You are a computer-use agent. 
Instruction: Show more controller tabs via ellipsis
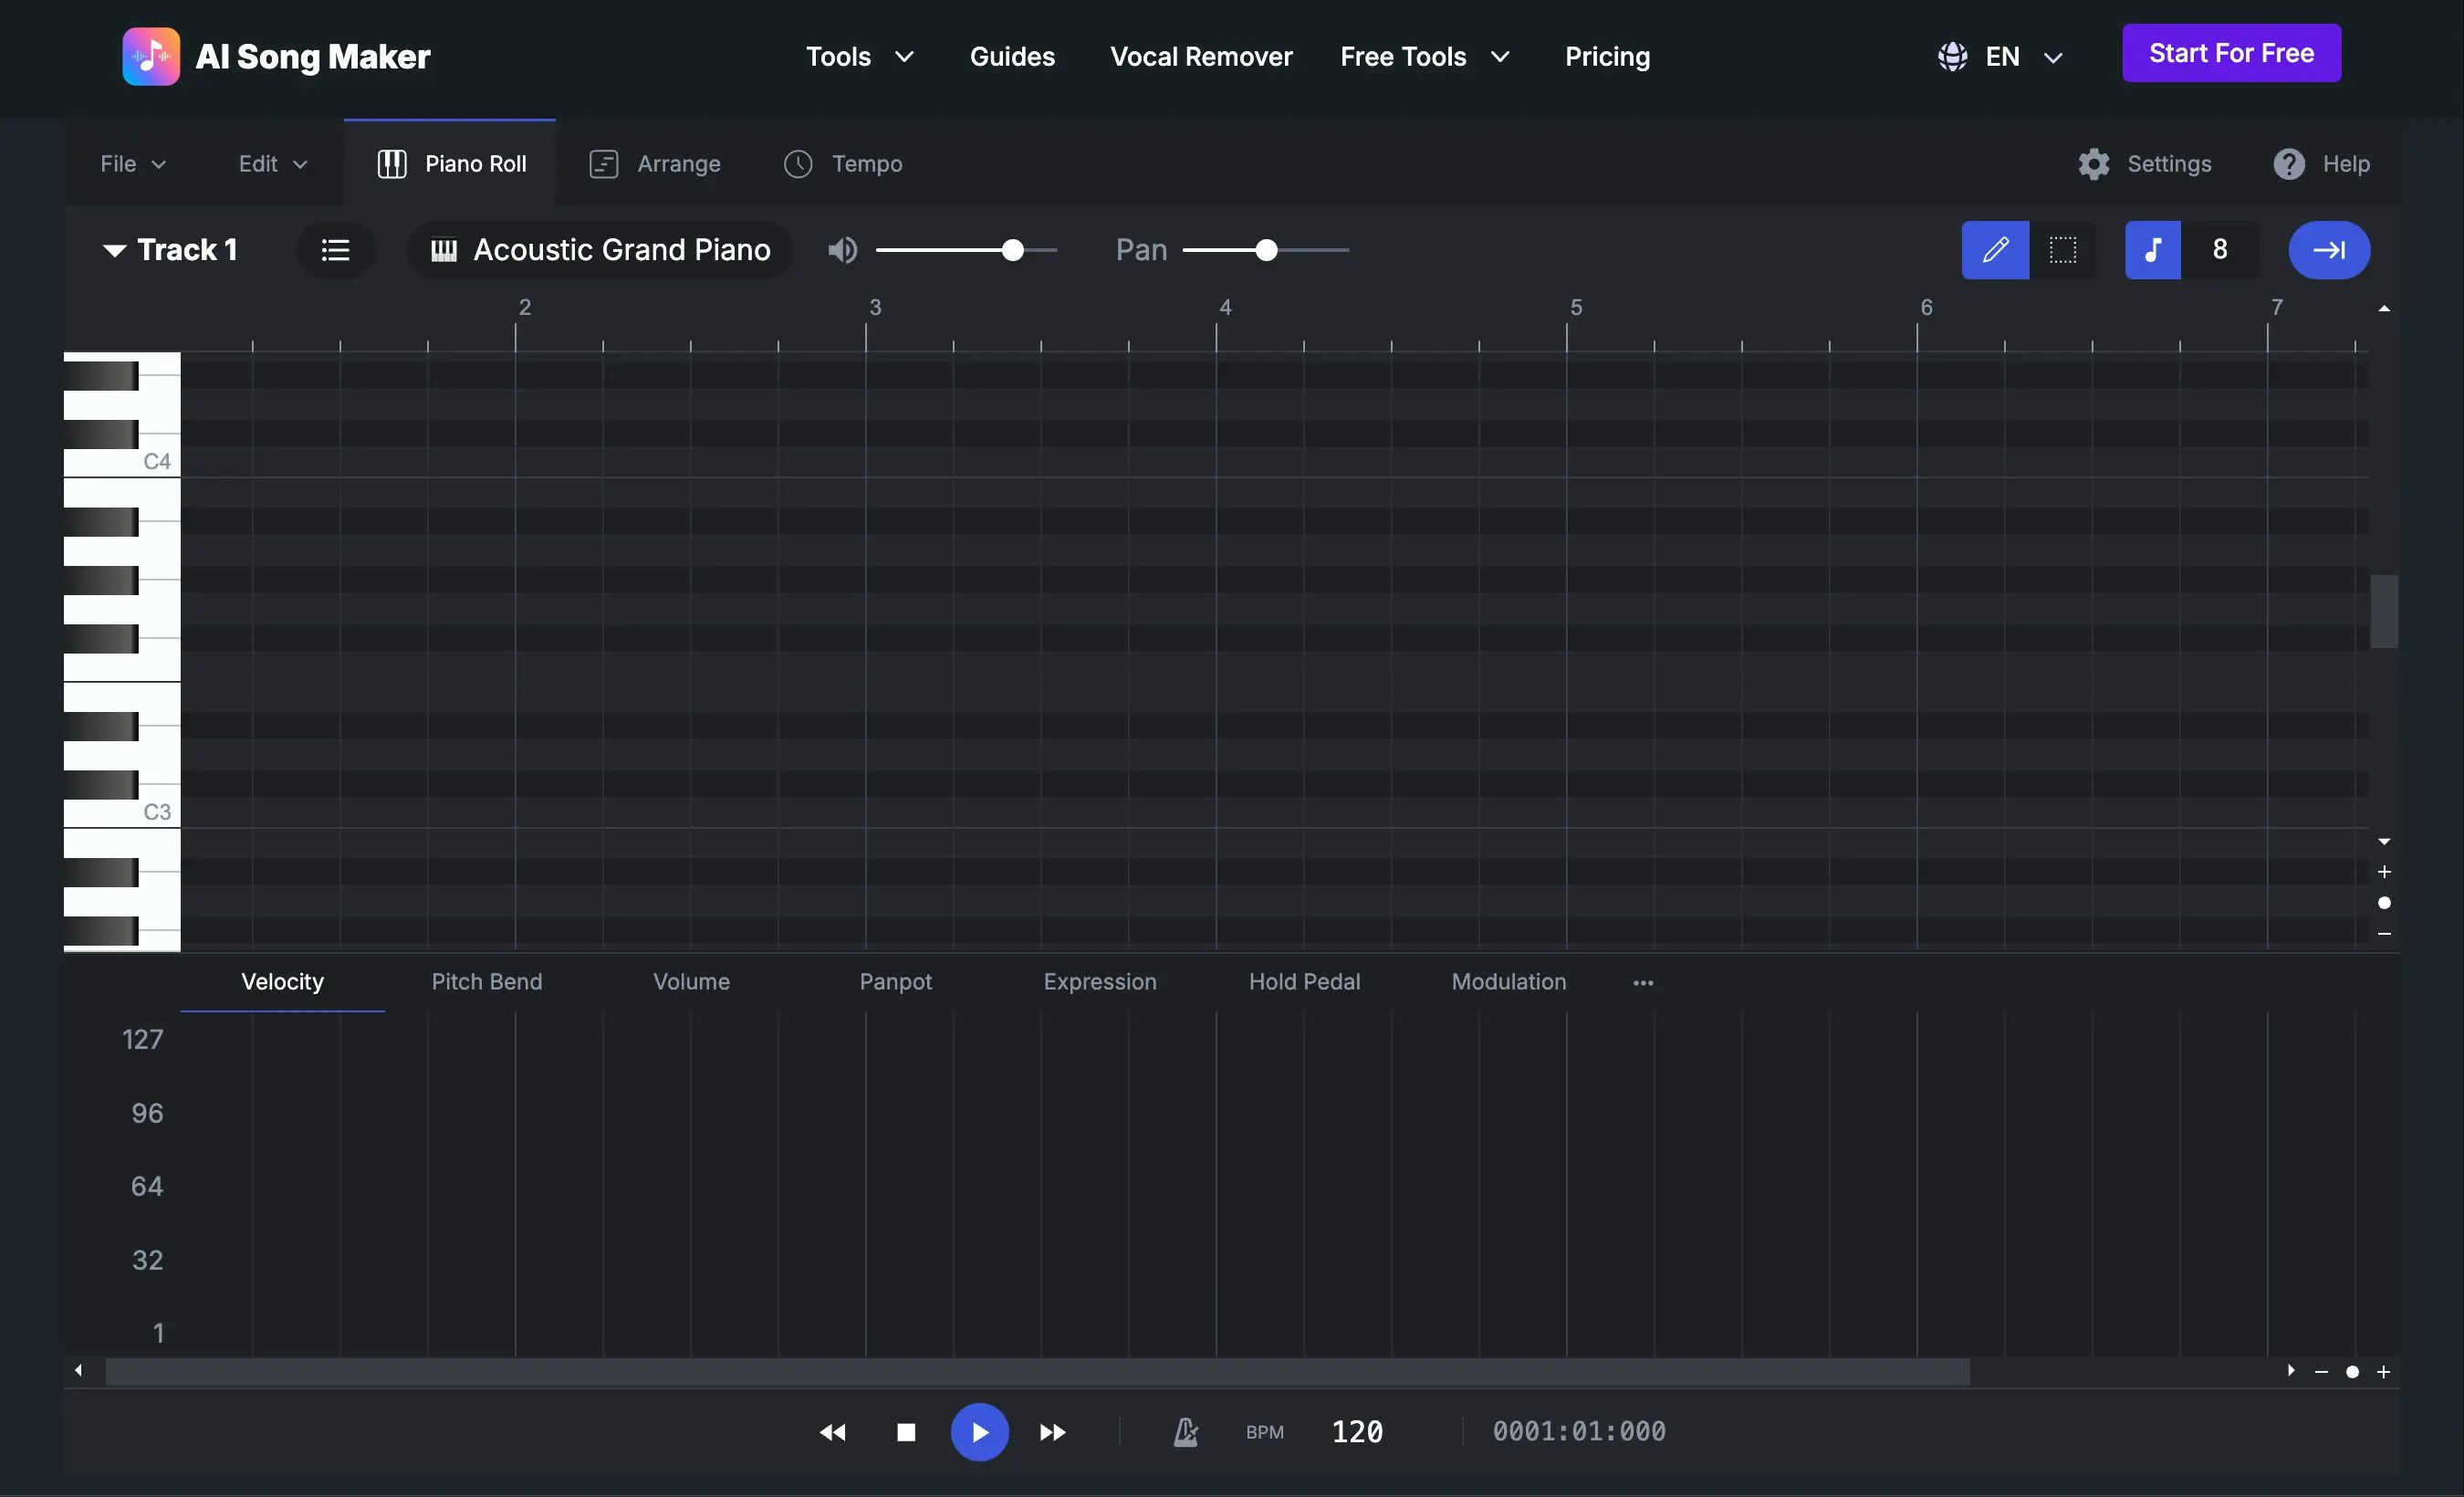tap(1643, 983)
